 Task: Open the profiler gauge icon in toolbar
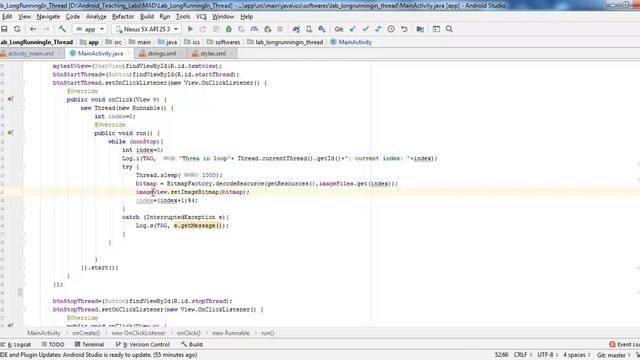coord(254,29)
